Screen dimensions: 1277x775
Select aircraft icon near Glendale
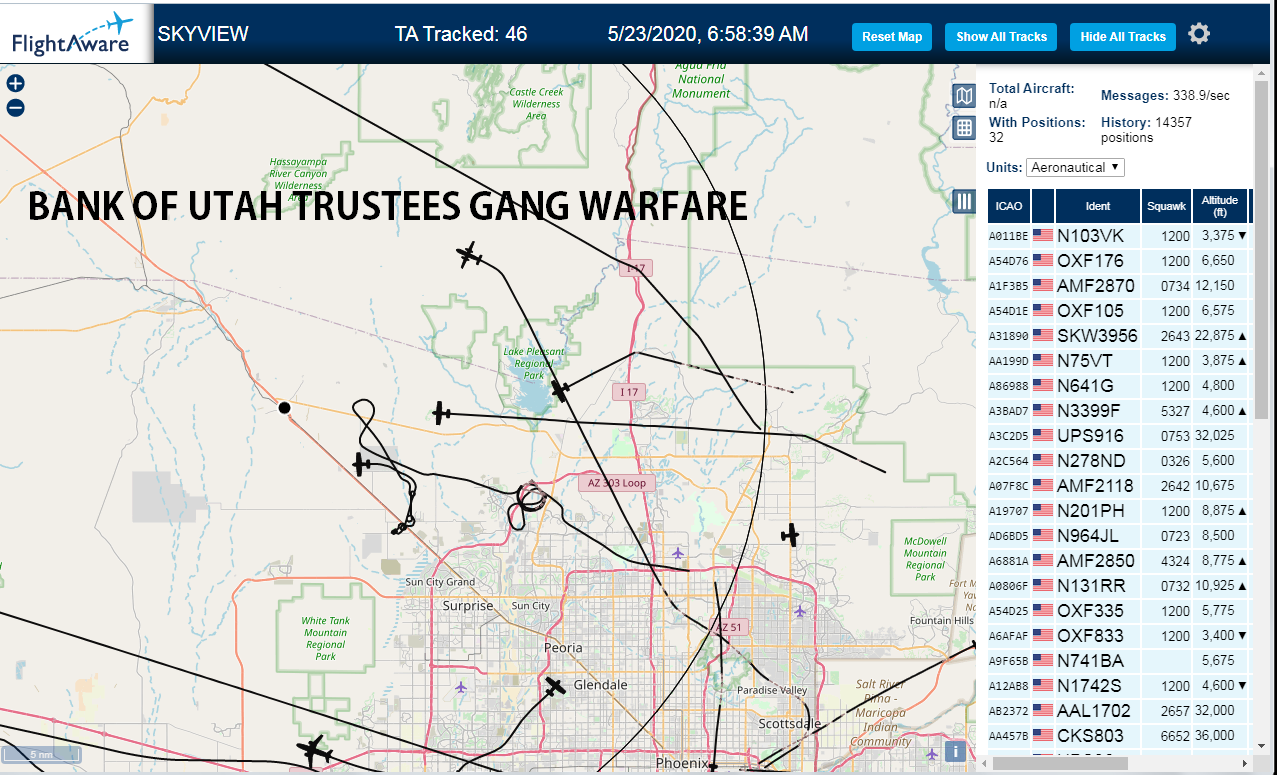coord(555,687)
